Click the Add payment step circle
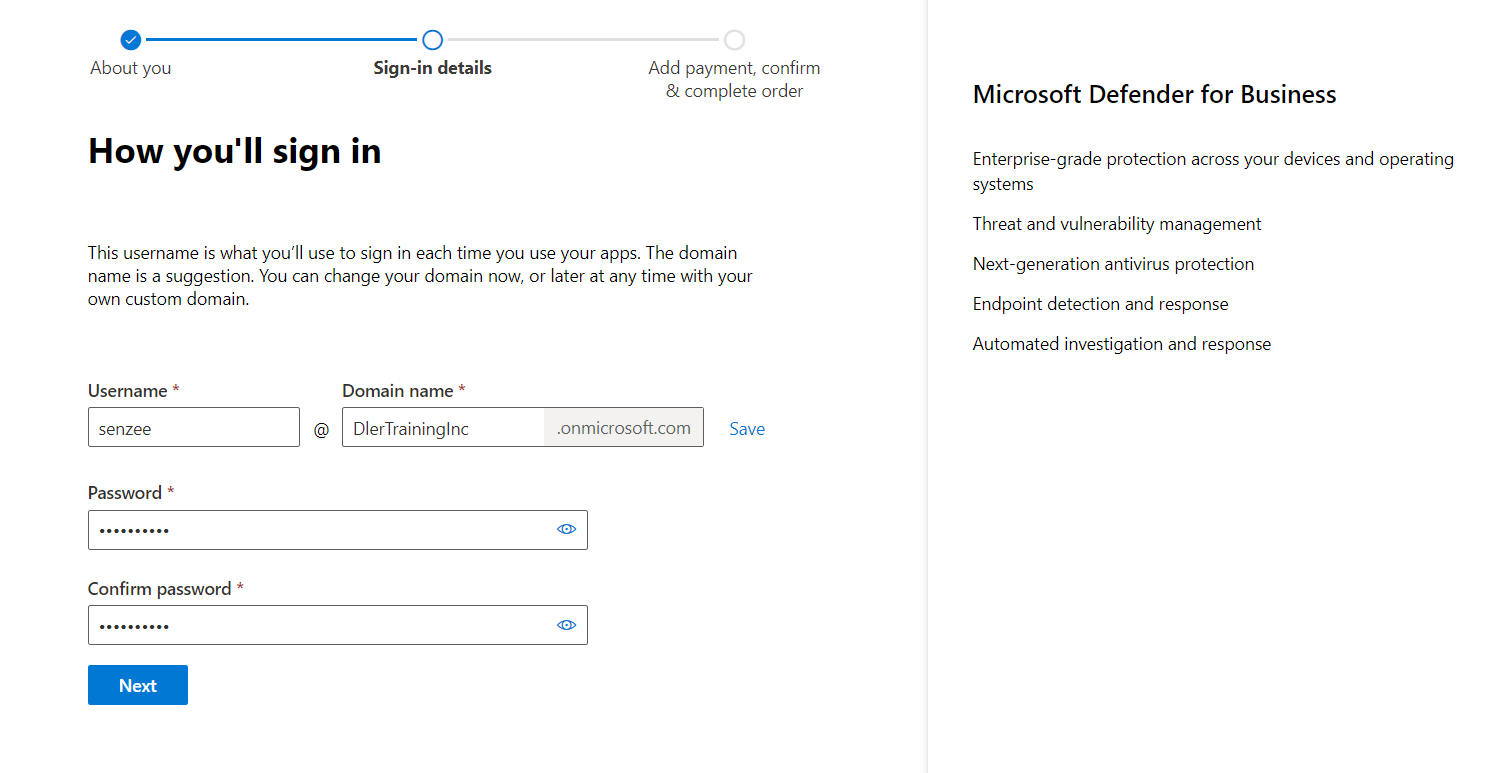This screenshot has height=773, width=1496. point(734,40)
